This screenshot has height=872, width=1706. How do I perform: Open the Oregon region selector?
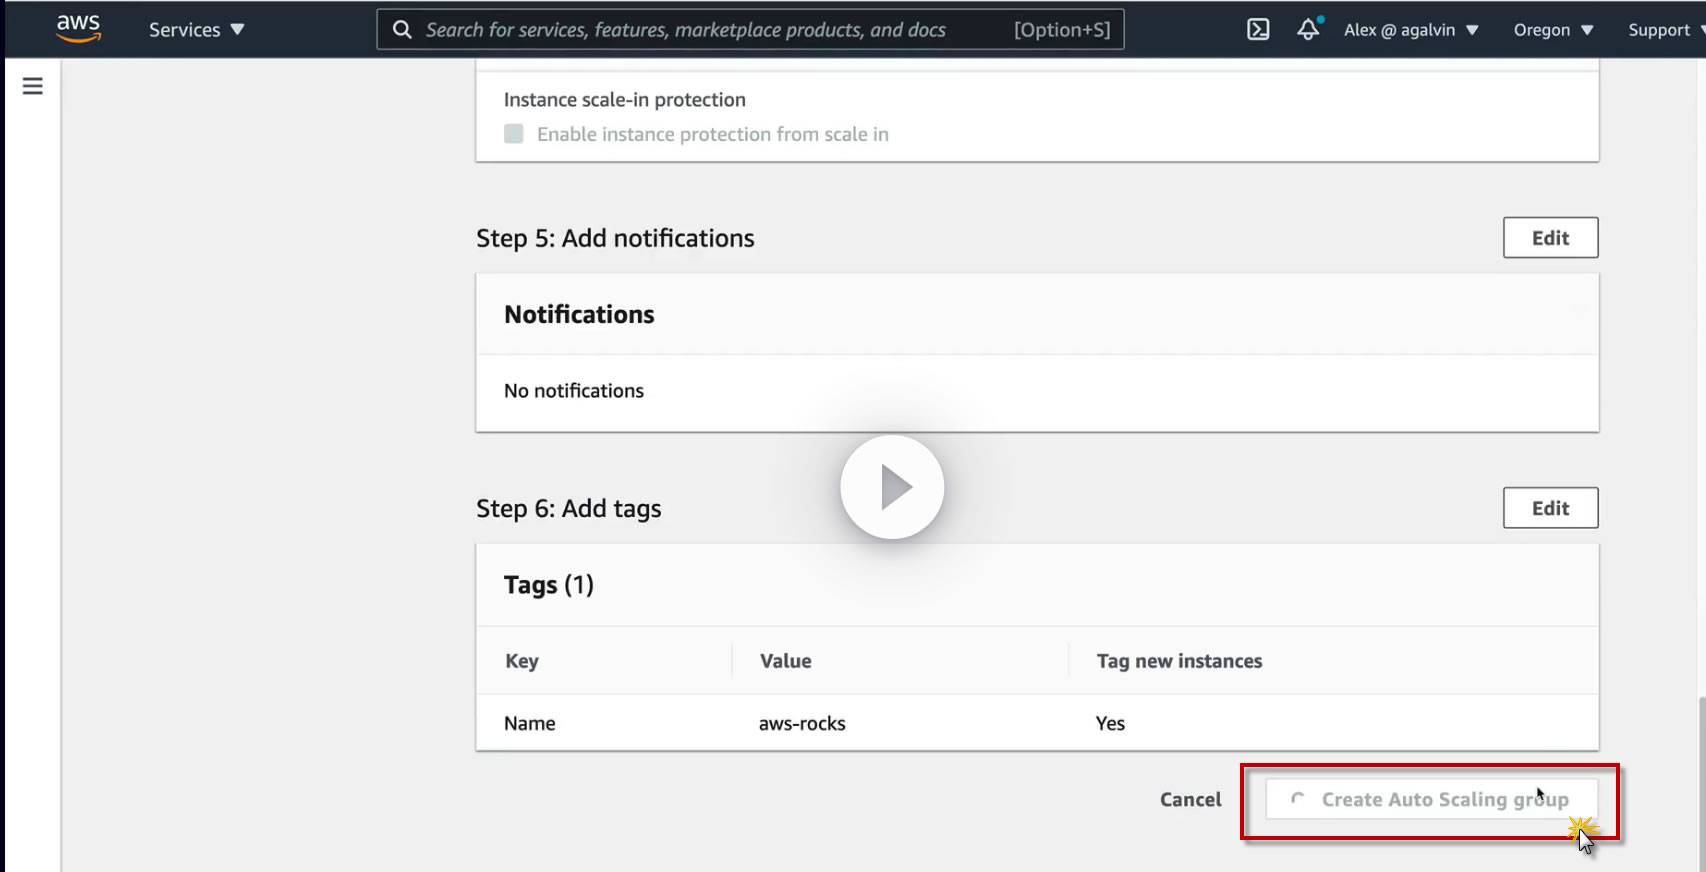[1552, 29]
